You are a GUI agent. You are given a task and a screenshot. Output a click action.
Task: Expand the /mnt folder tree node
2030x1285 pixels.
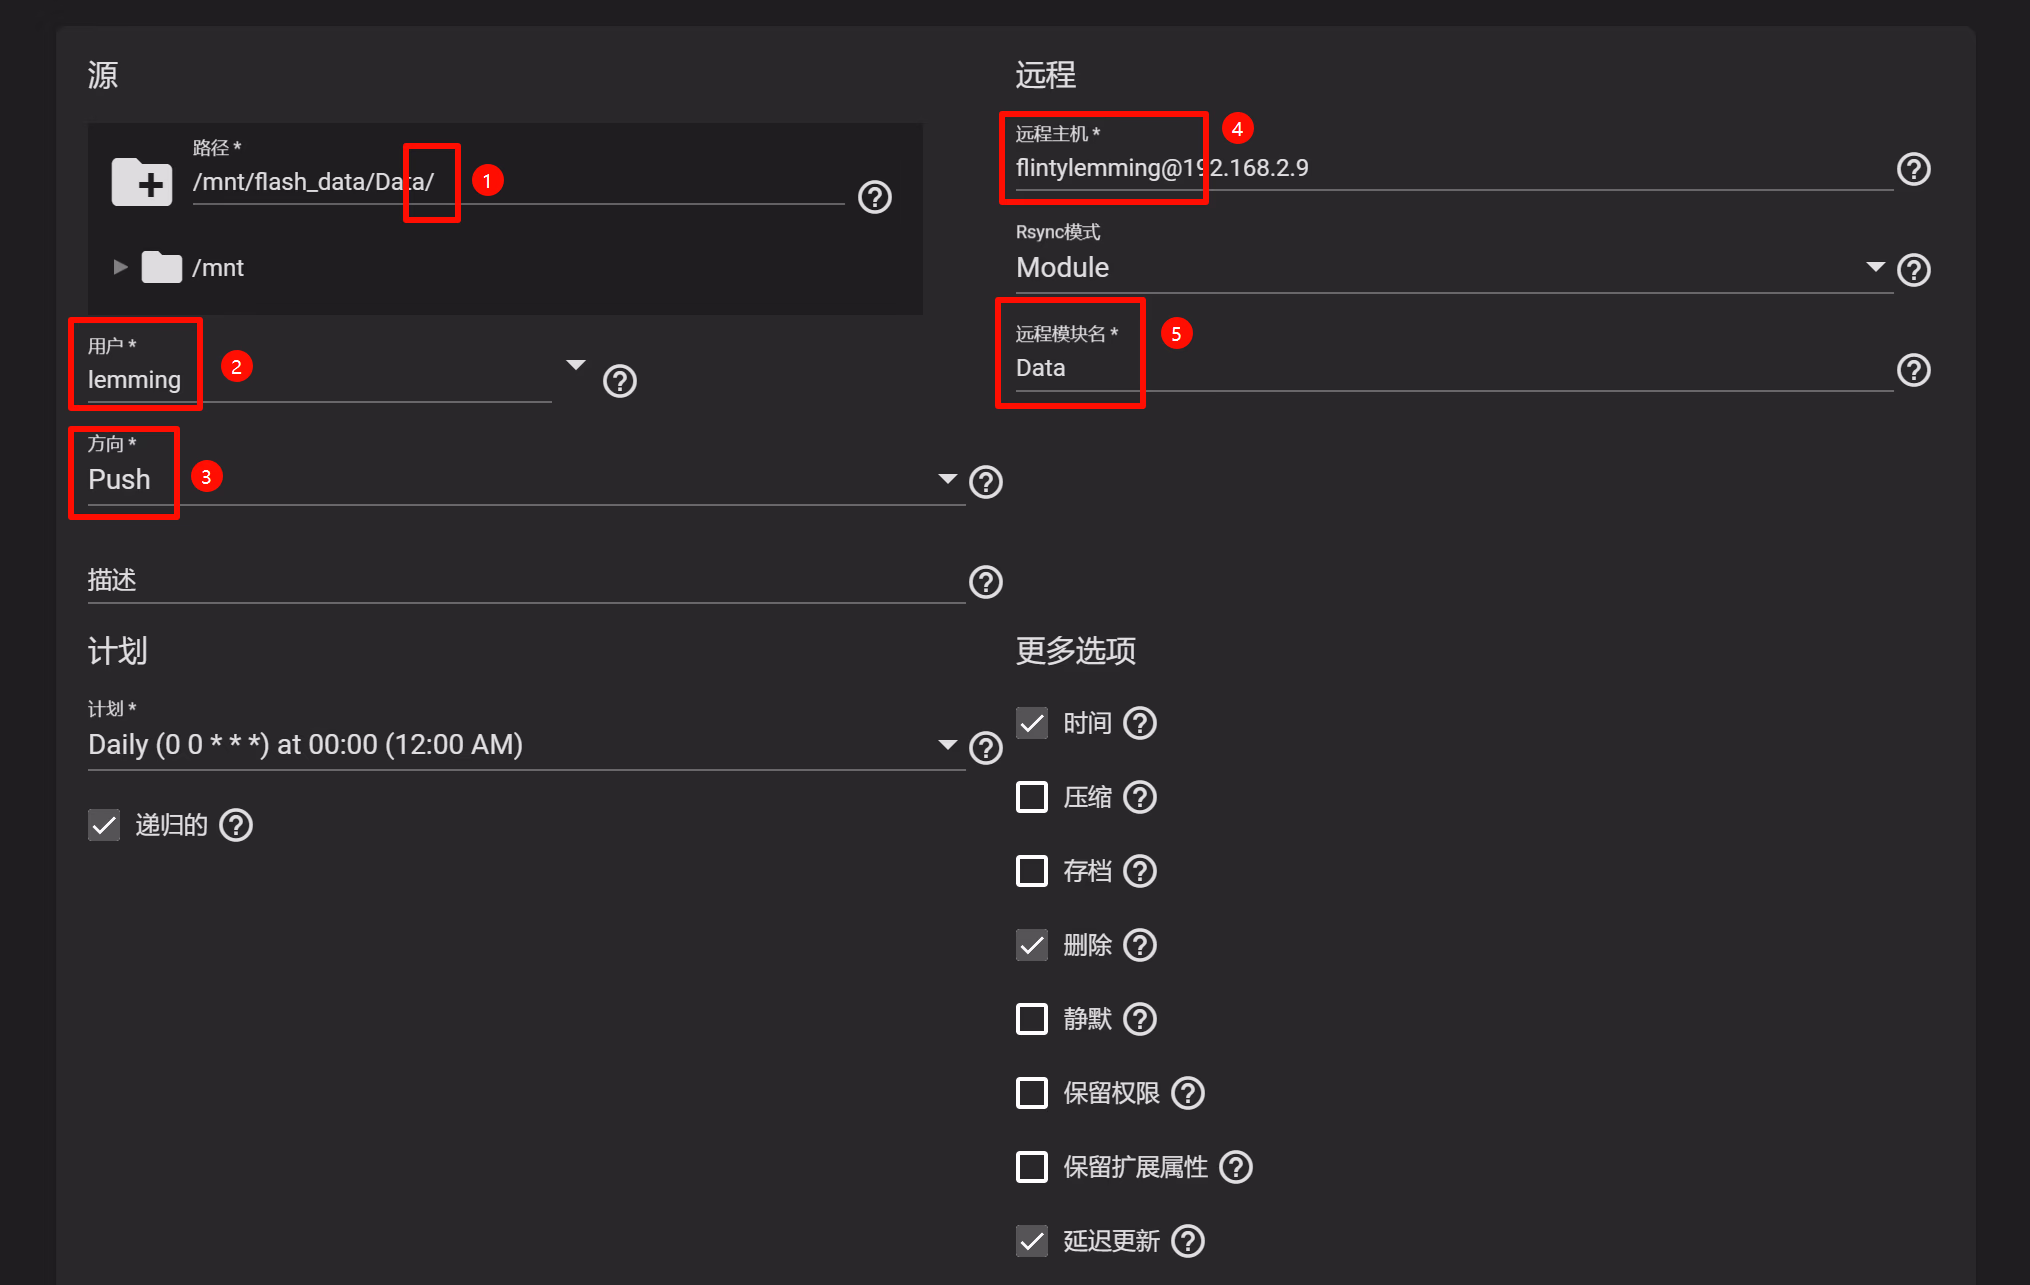click(120, 267)
